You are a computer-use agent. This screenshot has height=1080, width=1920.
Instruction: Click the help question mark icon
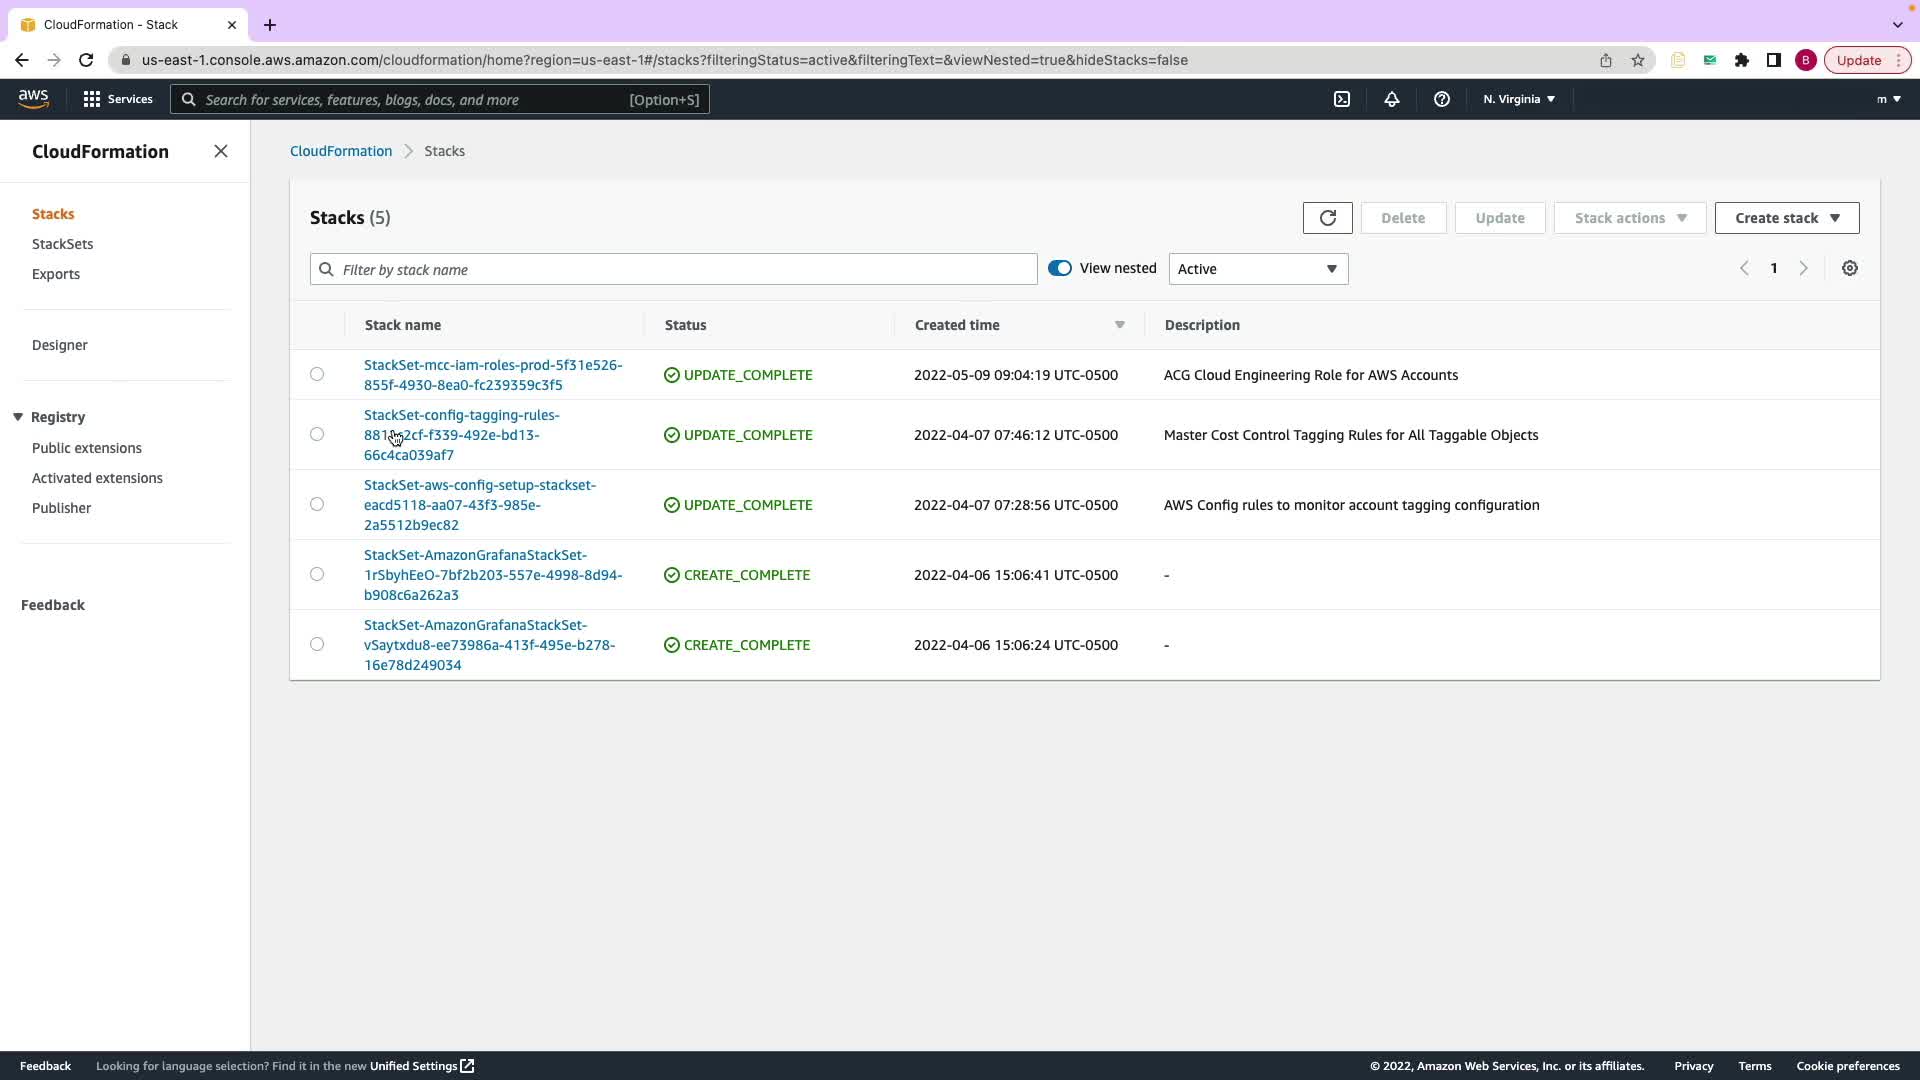pyautogui.click(x=1441, y=99)
